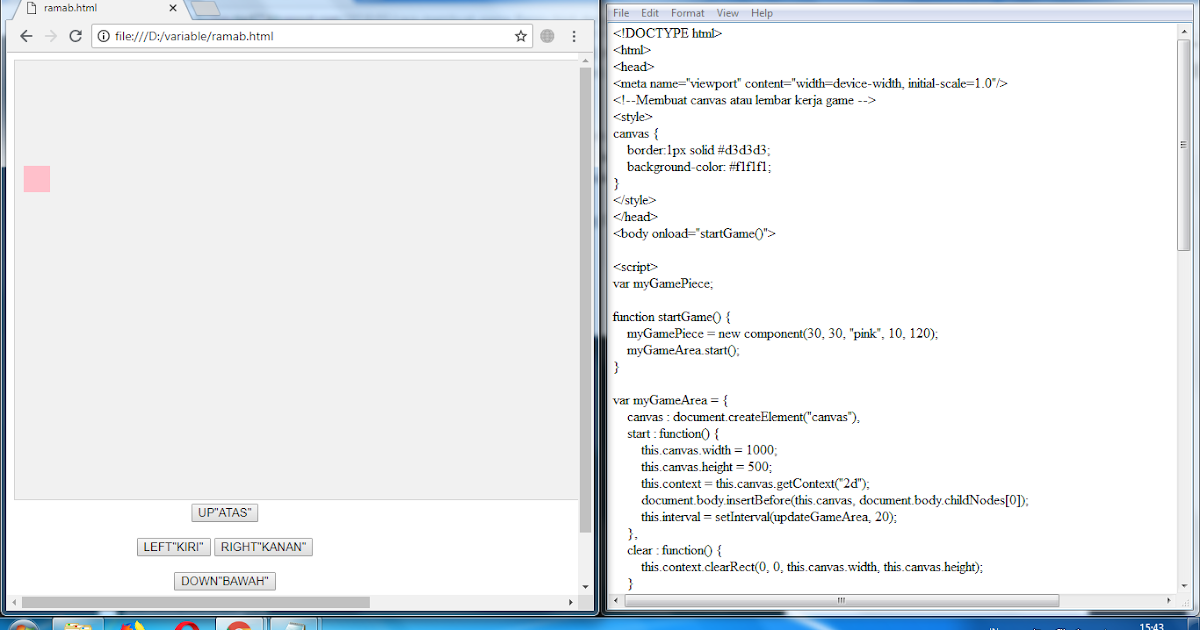Click the back navigation arrow in Chrome
The image size is (1200, 630).
tap(25, 35)
